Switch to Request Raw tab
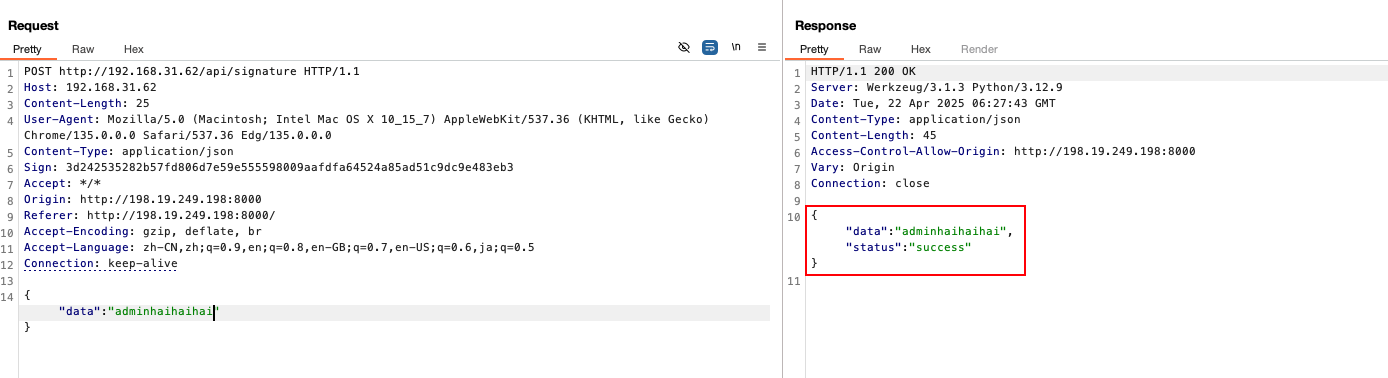This screenshot has width=1388, height=378. click(x=83, y=49)
